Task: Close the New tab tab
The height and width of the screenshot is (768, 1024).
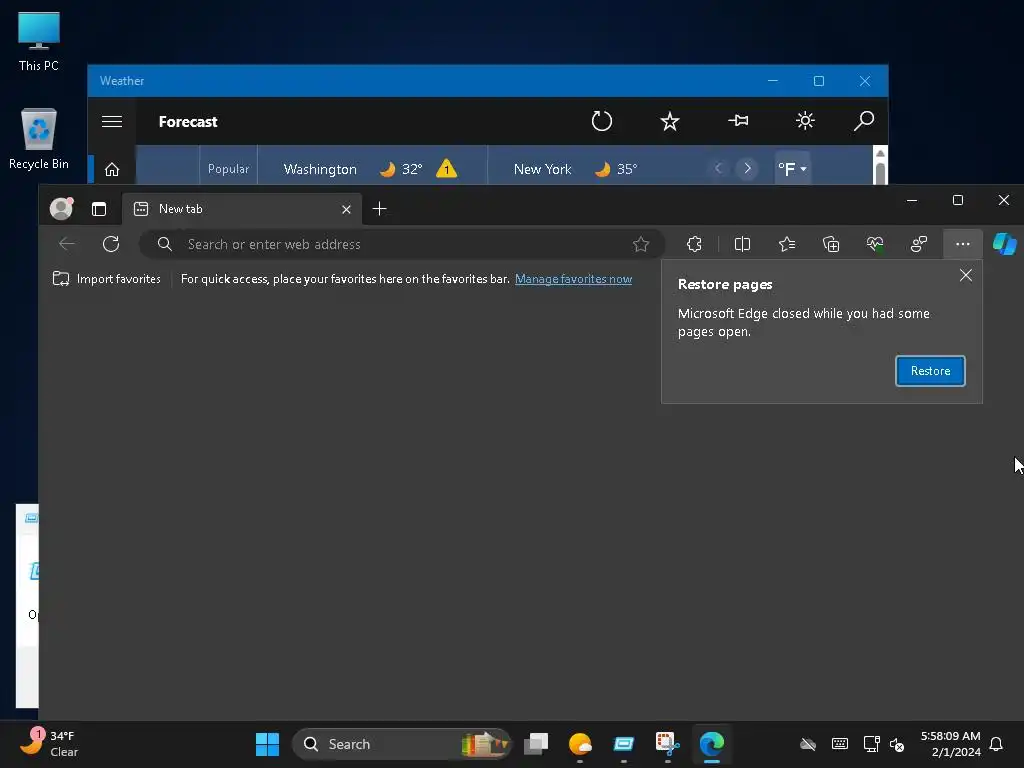Action: coord(346,209)
